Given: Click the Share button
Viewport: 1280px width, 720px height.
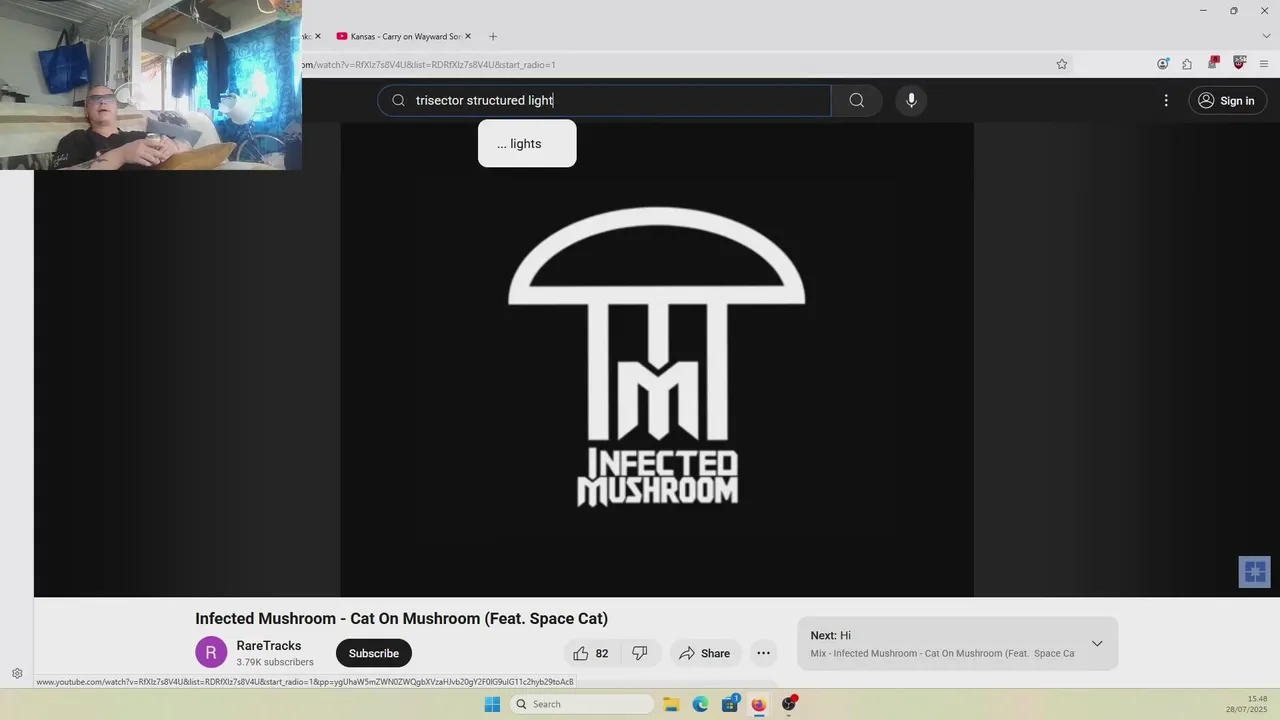Looking at the screenshot, I should [705, 653].
